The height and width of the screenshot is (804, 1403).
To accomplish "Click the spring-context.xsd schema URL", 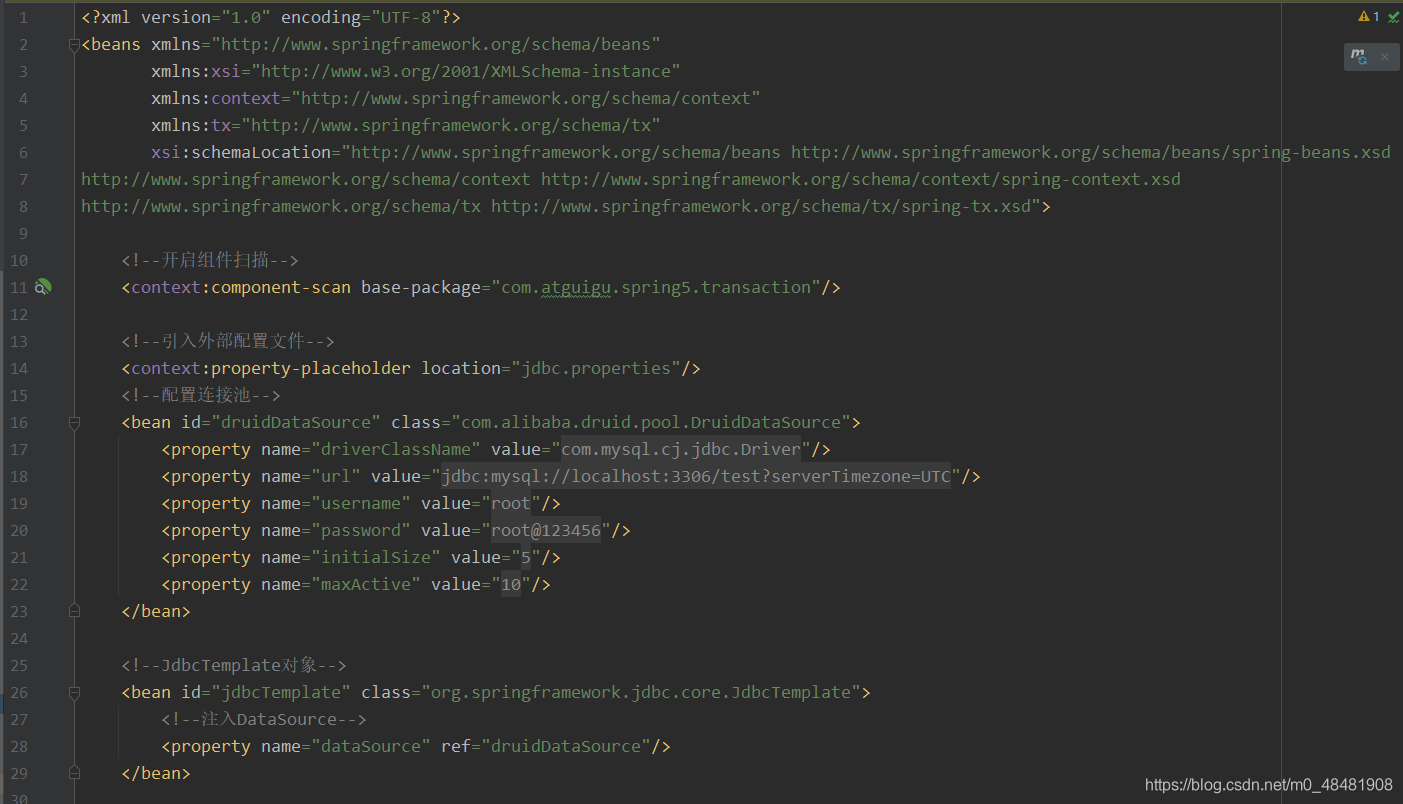I will point(861,179).
